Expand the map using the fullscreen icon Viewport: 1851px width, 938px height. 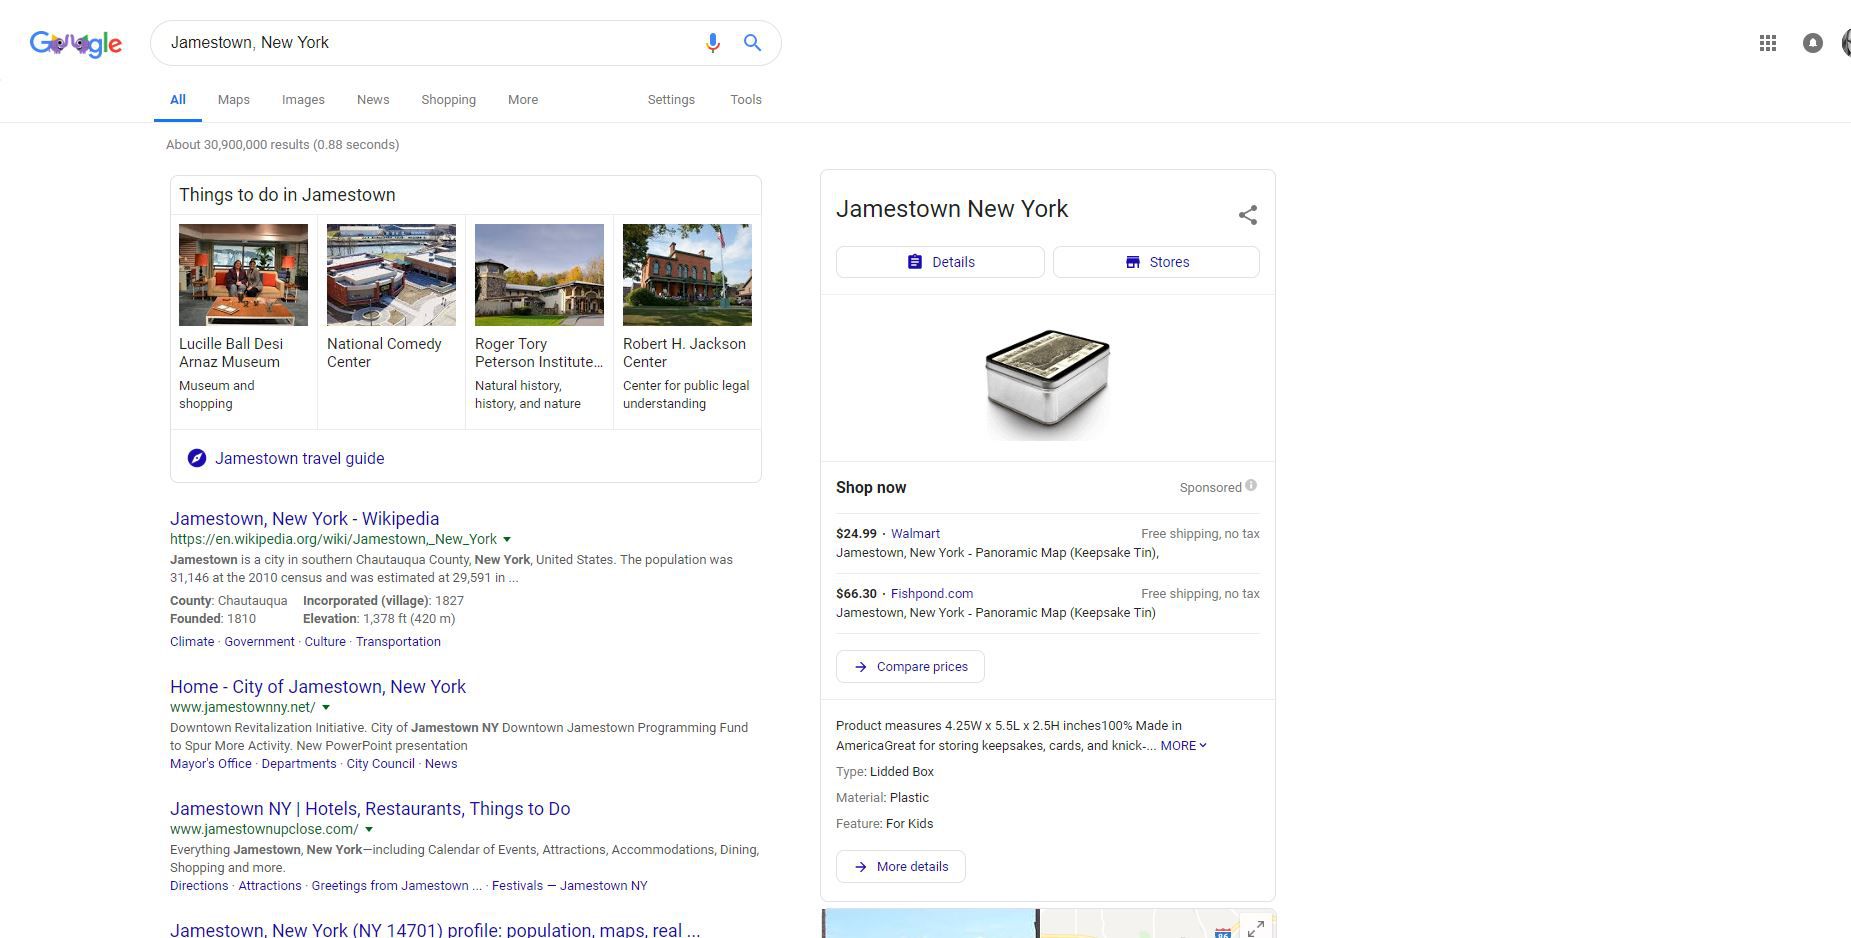point(1256,928)
